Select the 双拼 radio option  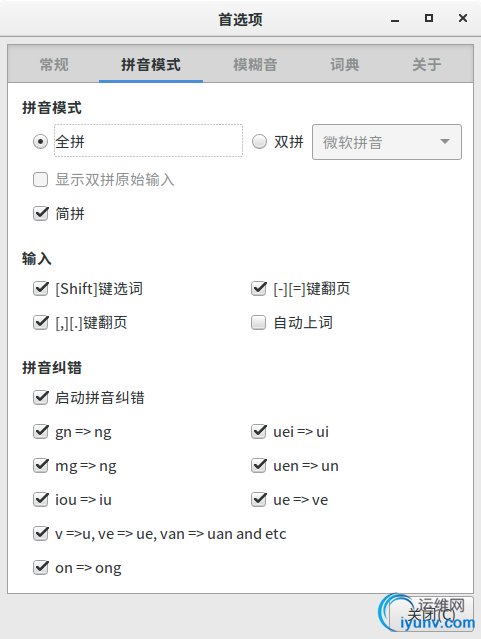(259, 142)
